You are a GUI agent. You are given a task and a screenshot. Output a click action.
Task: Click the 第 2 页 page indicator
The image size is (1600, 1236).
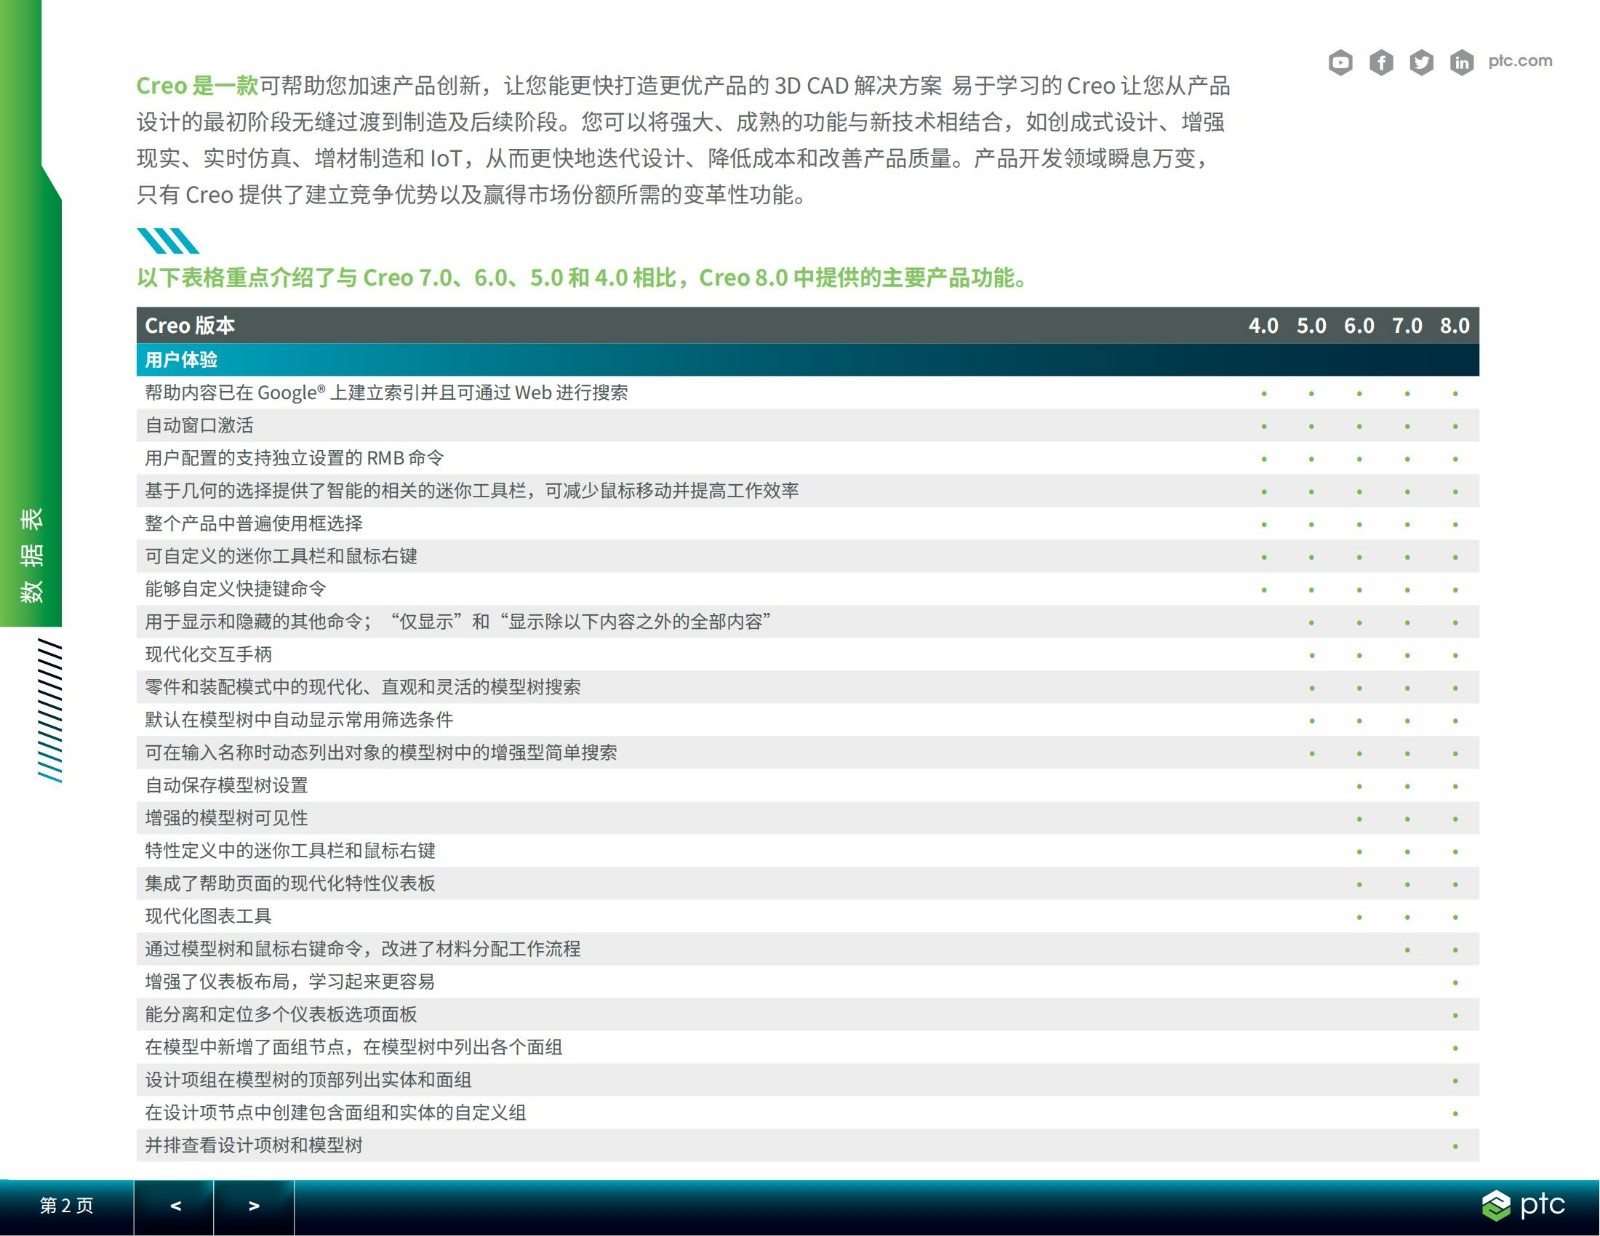(66, 1206)
